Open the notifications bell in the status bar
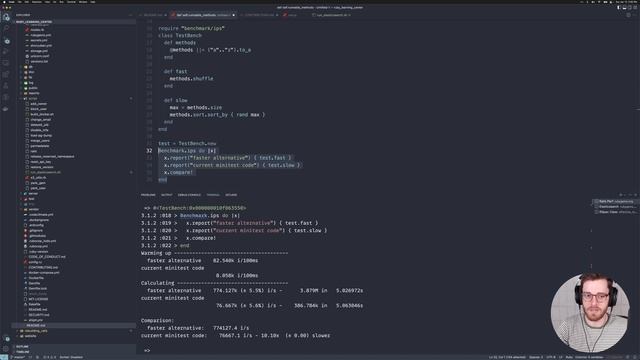 click(634, 357)
